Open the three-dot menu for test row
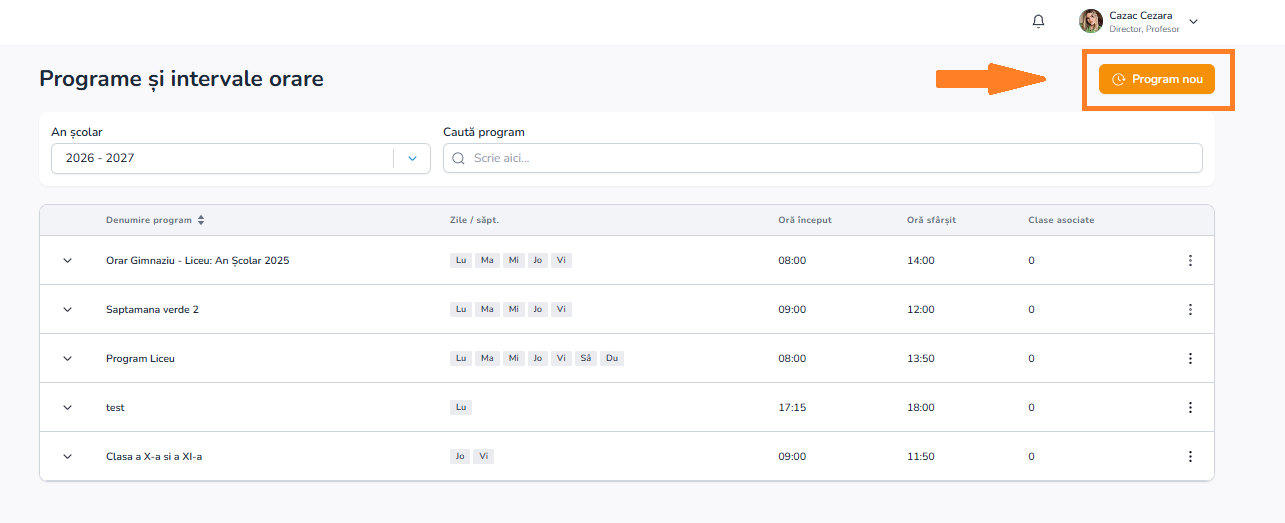This screenshot has height=523, width=1285. (x=1190, y=407)
